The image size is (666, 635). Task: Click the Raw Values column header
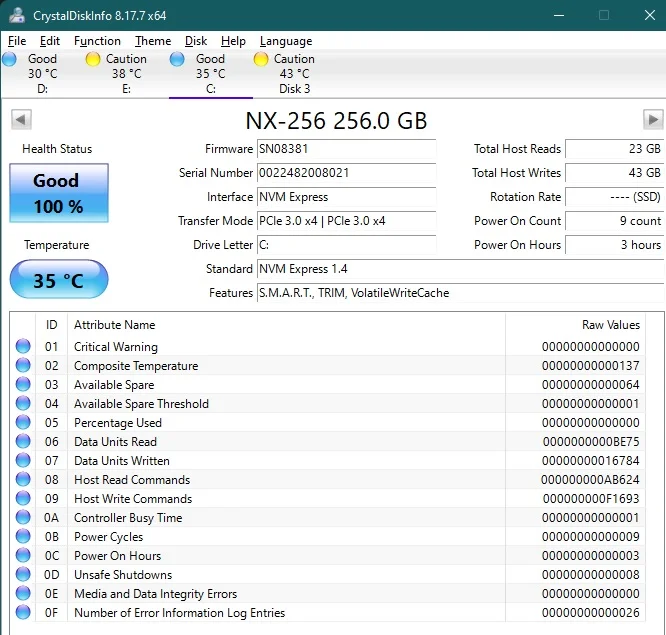click(610, 325)
